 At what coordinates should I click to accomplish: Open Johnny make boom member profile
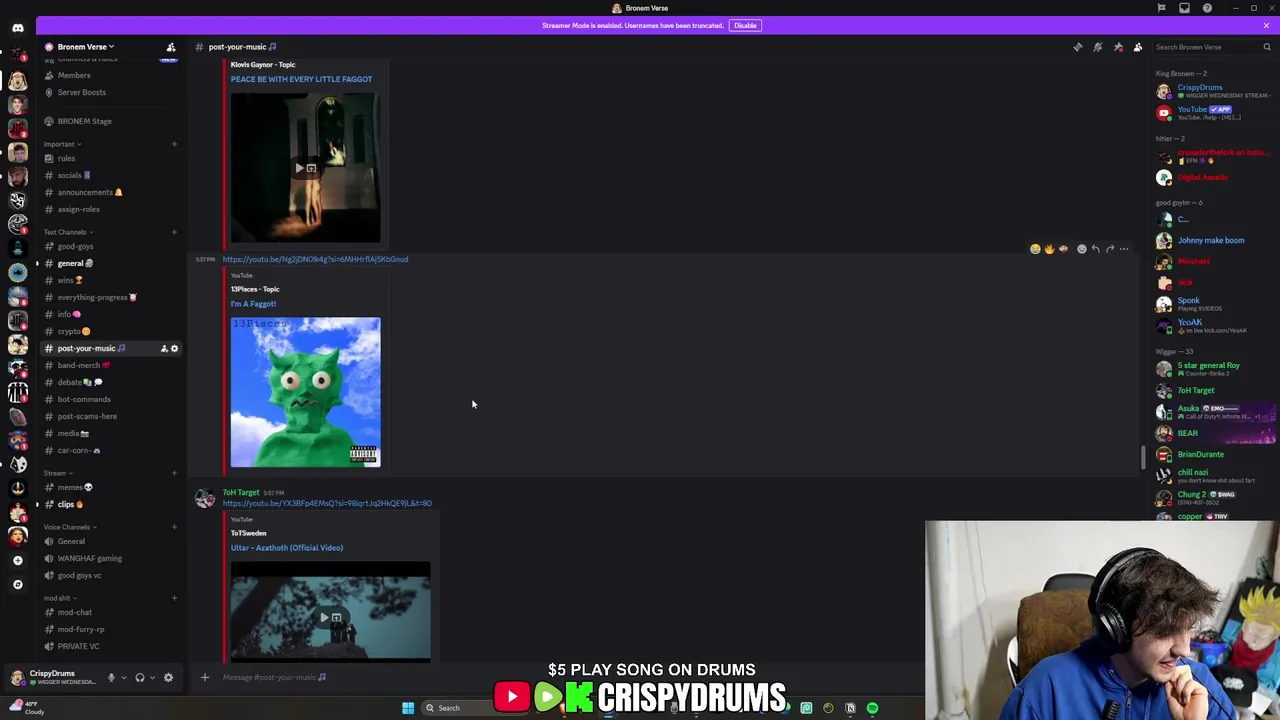[x=1214, y=240]
